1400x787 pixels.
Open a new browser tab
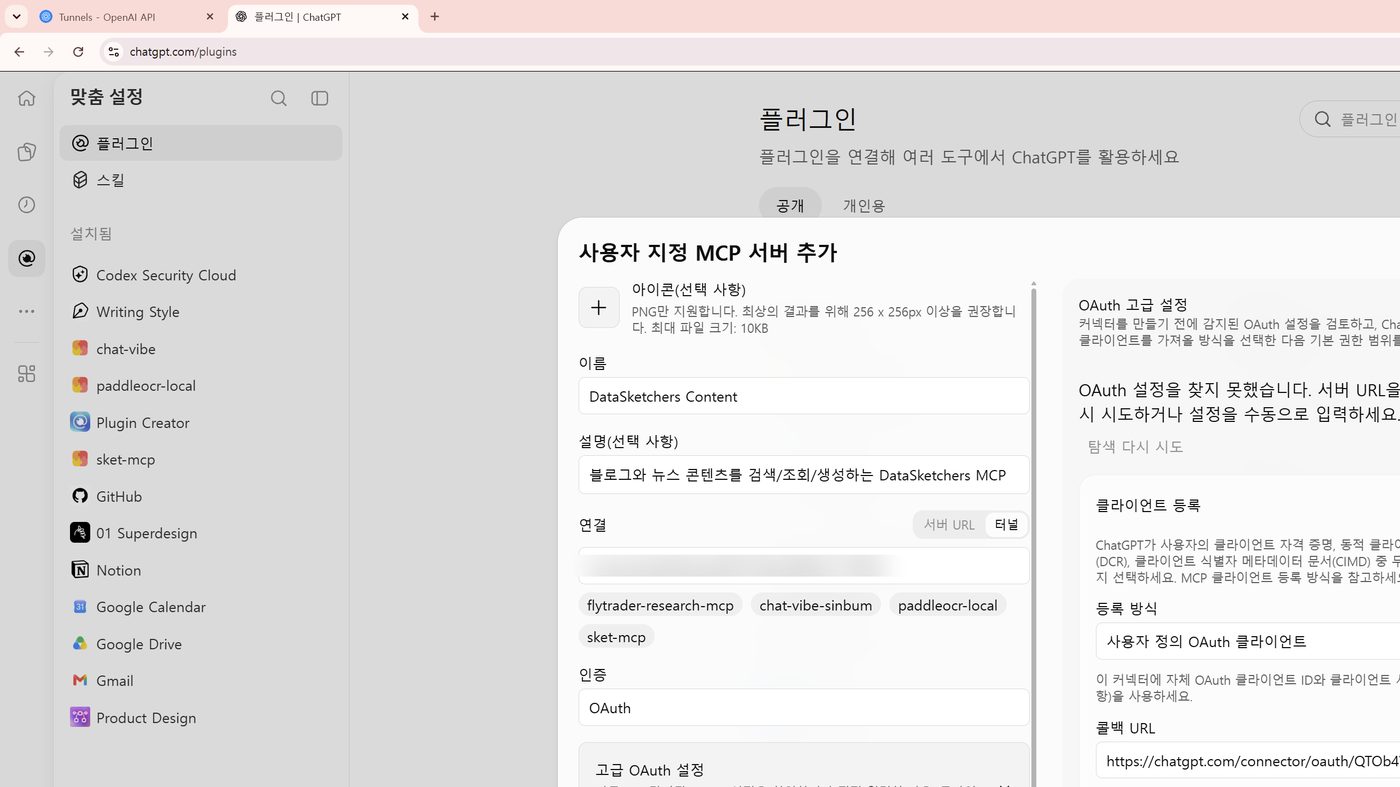point(434,17)
